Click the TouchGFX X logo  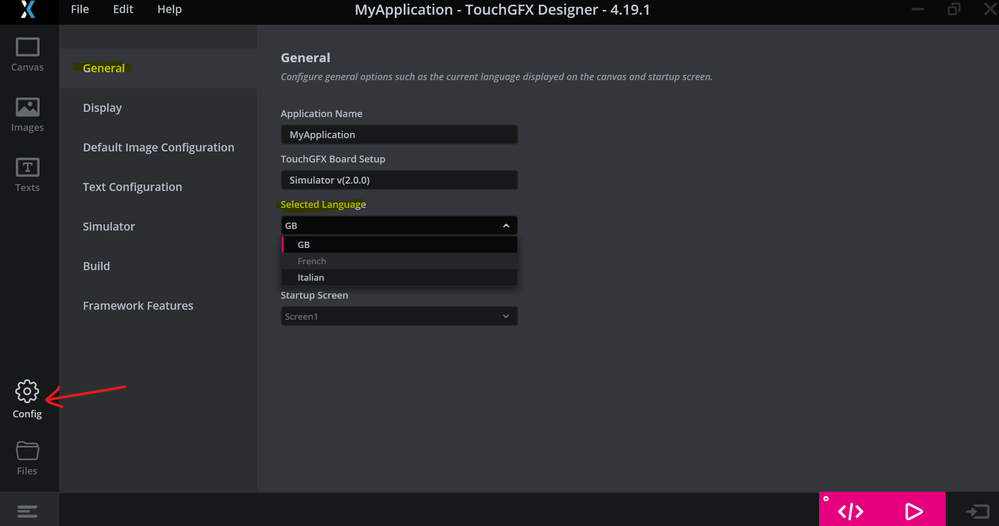click(x=27, y=10)
